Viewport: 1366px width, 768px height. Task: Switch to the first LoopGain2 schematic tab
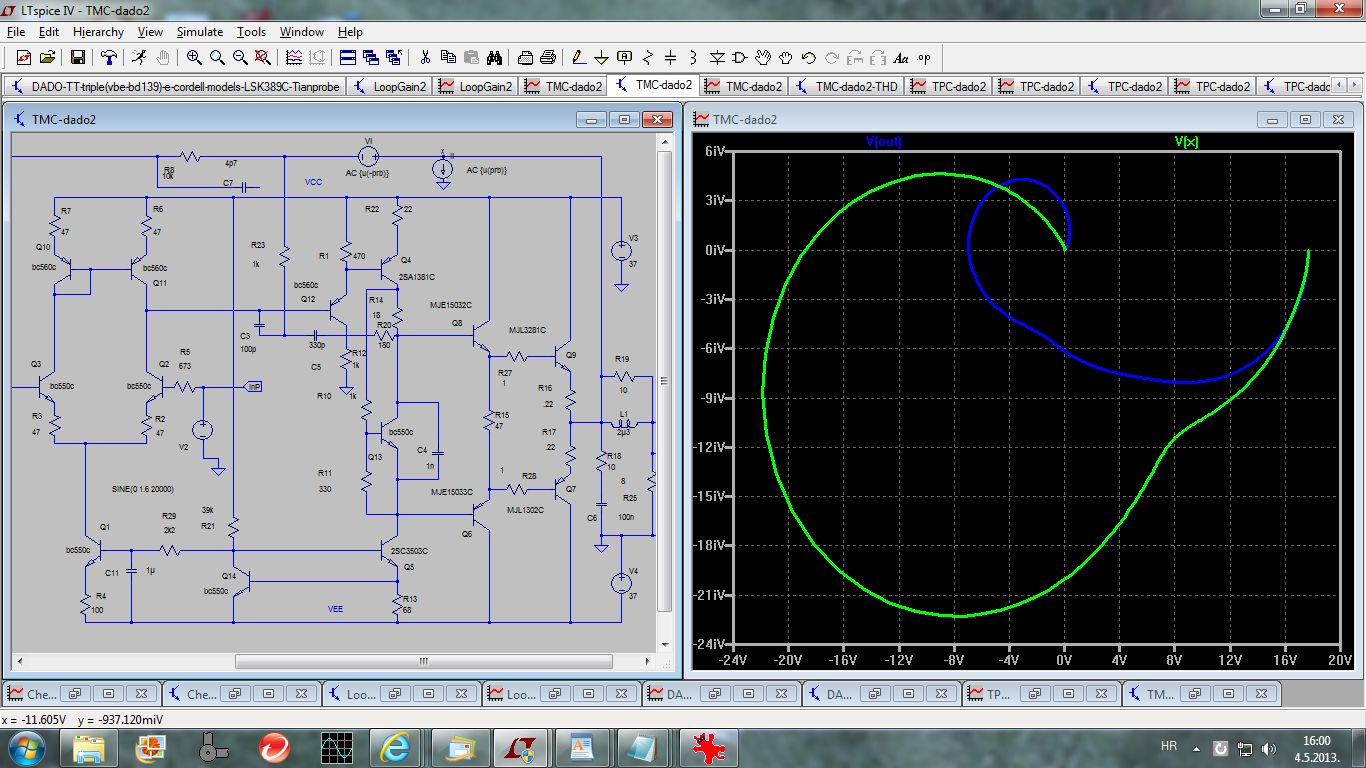pos(390,86)
